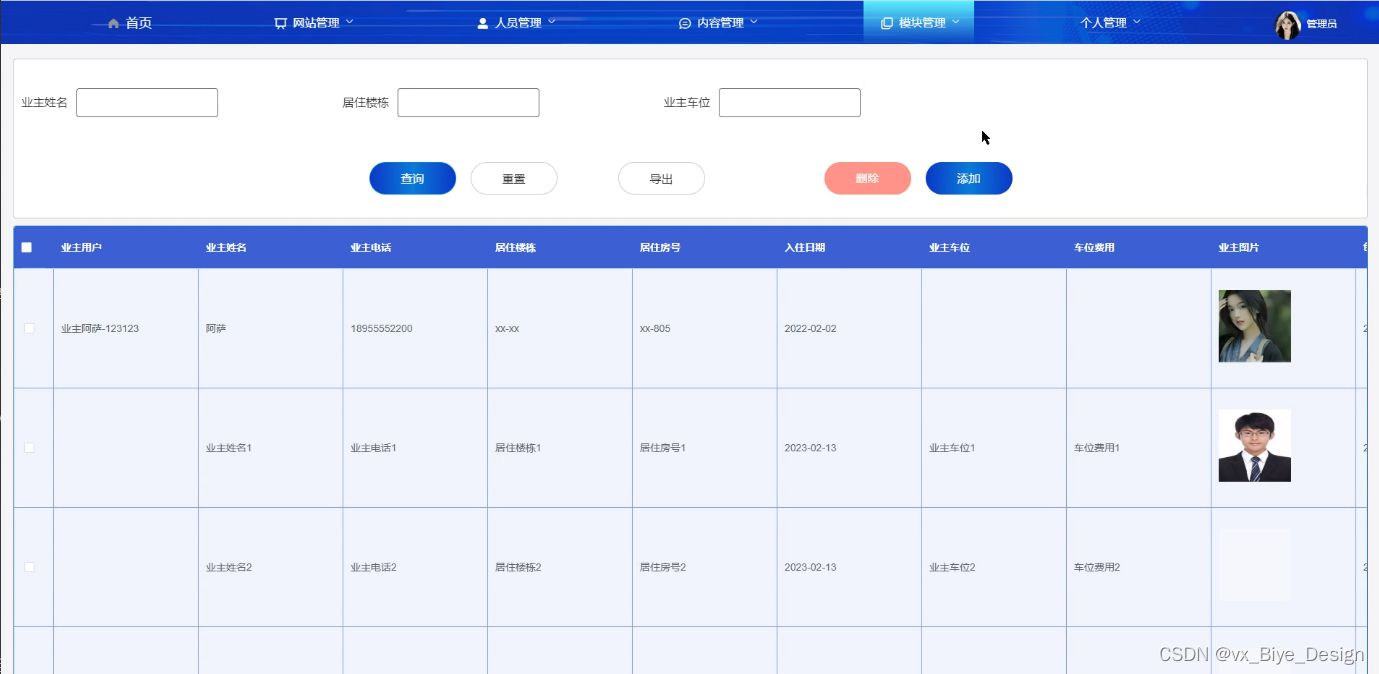Focus the 业主车位 search input
Viewport: 1379px width, 674px height.
coord(790,102)
